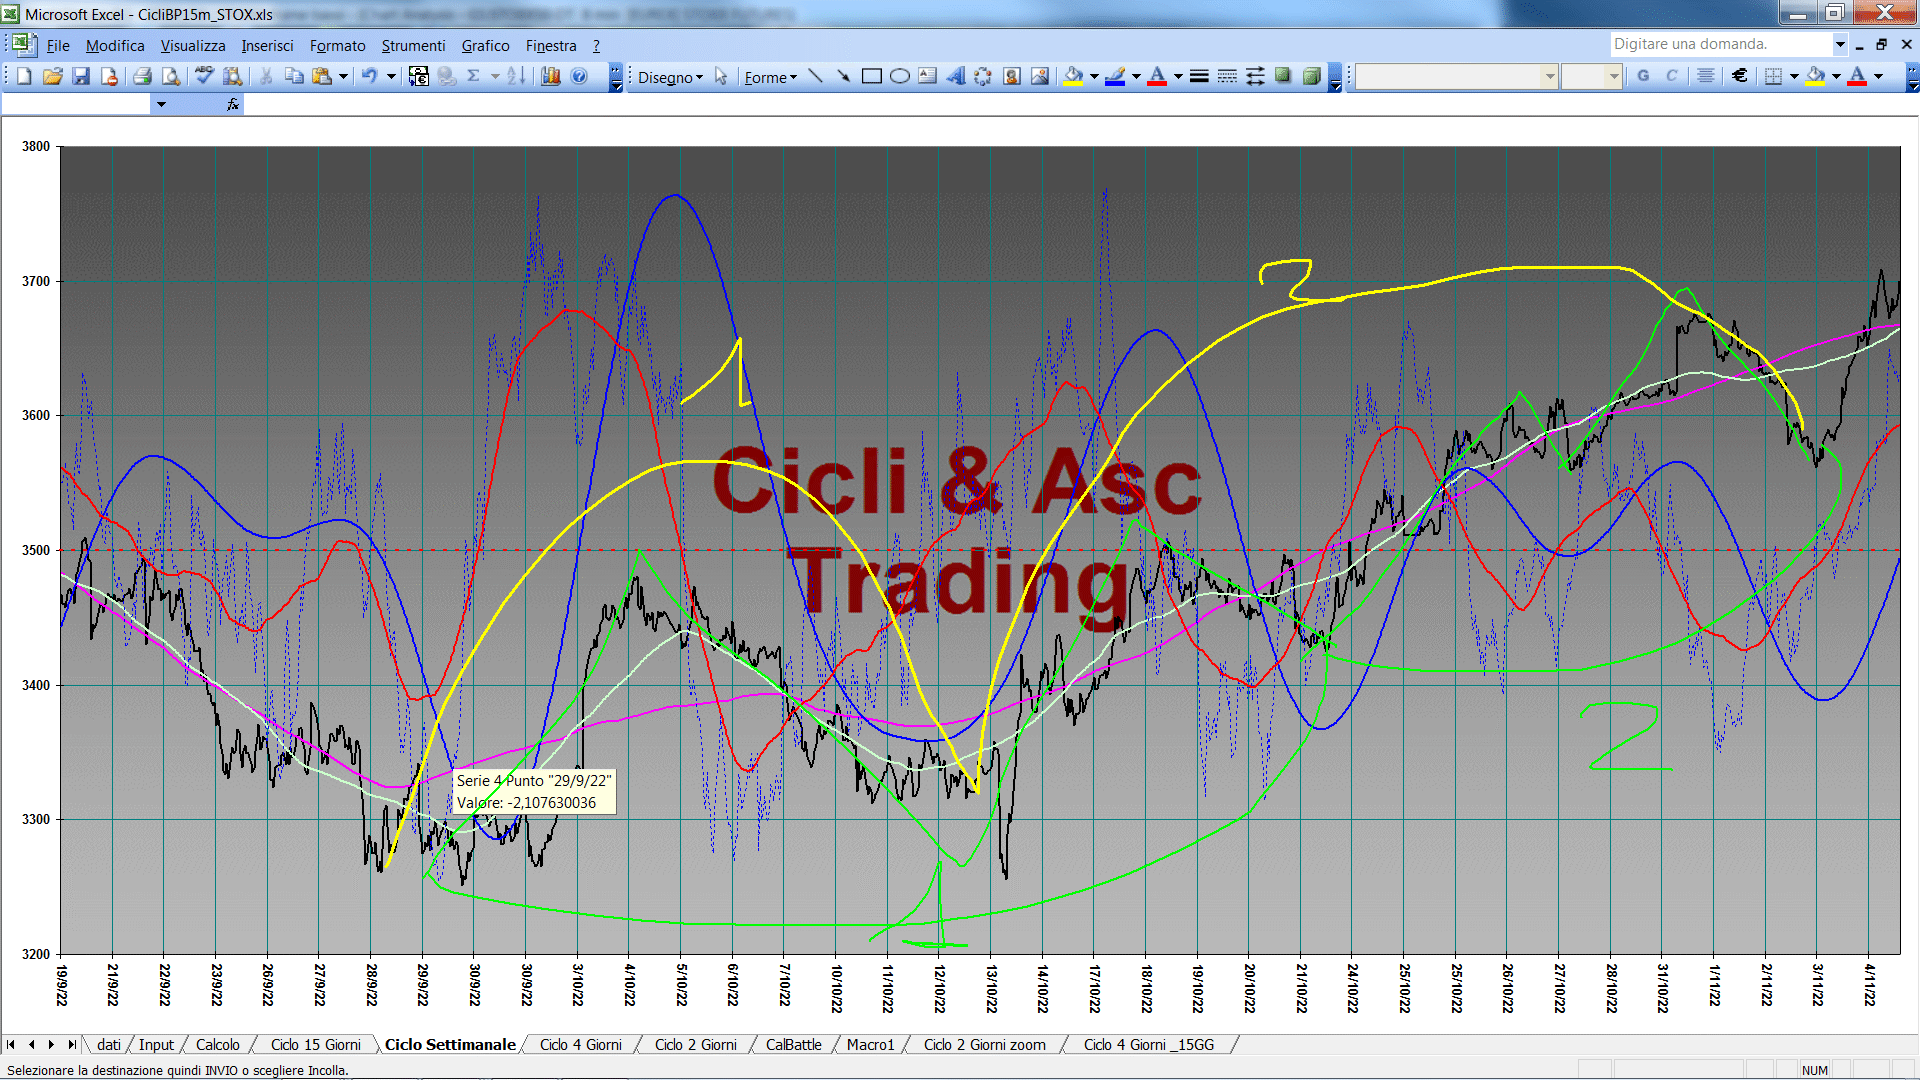Sort ascending with A-Z icon

(516, 76)
